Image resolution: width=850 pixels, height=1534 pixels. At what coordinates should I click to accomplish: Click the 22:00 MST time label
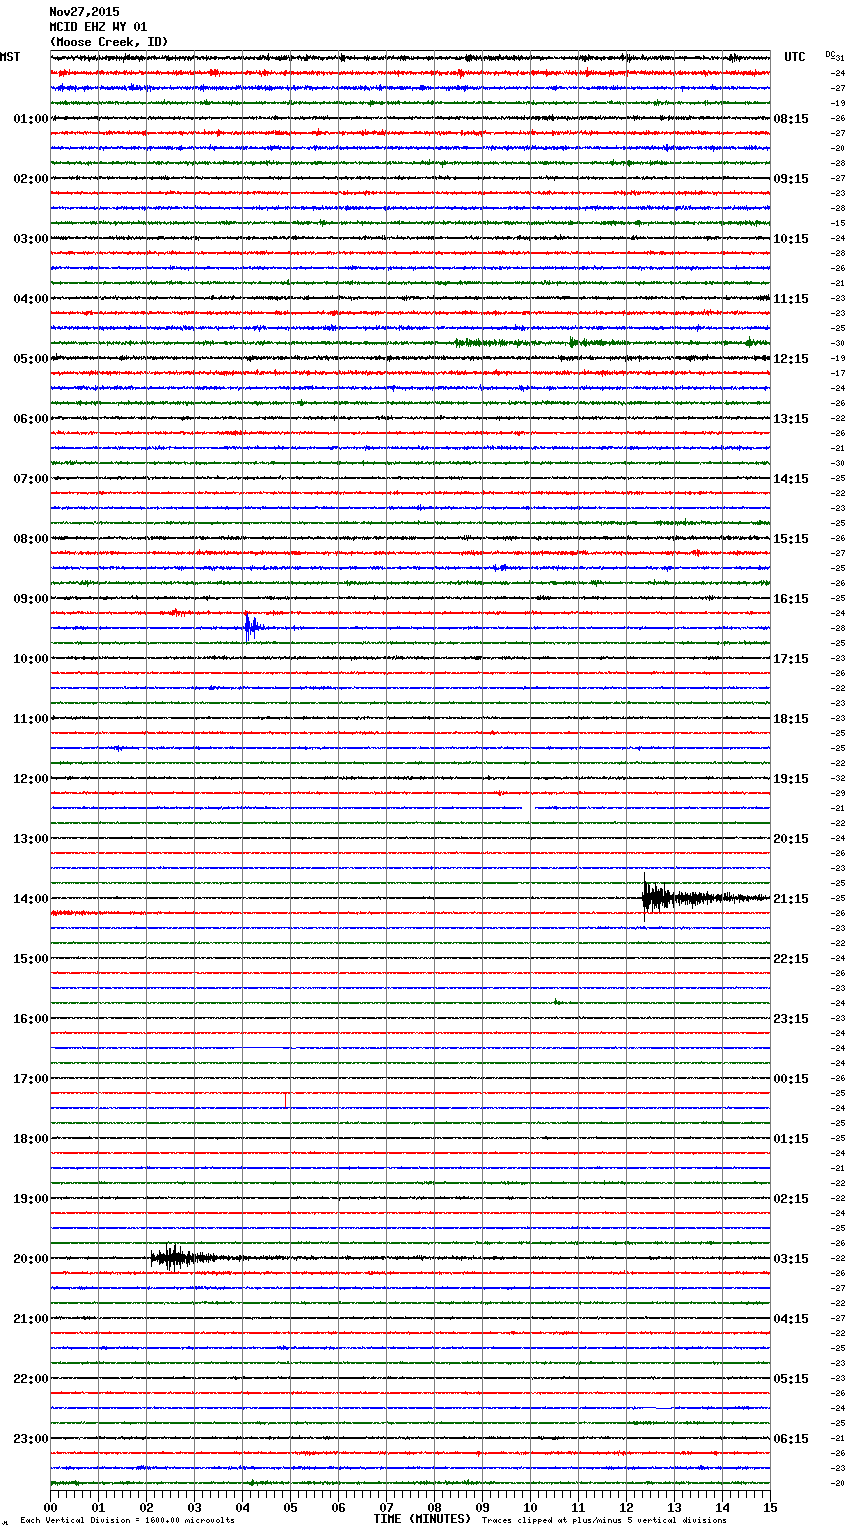click(31, 1379)
